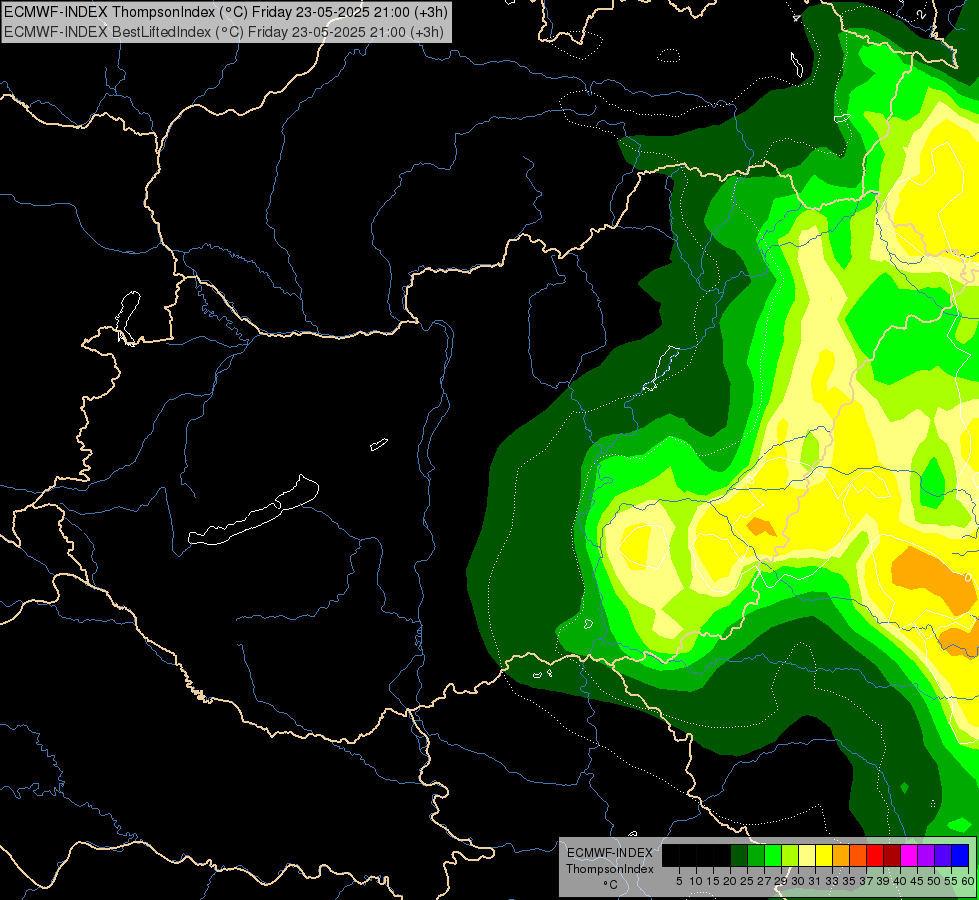Viewport: 979px width, 900px height.
Task: Select the orange 33–35 legend swatch
Action: point(841,855)
